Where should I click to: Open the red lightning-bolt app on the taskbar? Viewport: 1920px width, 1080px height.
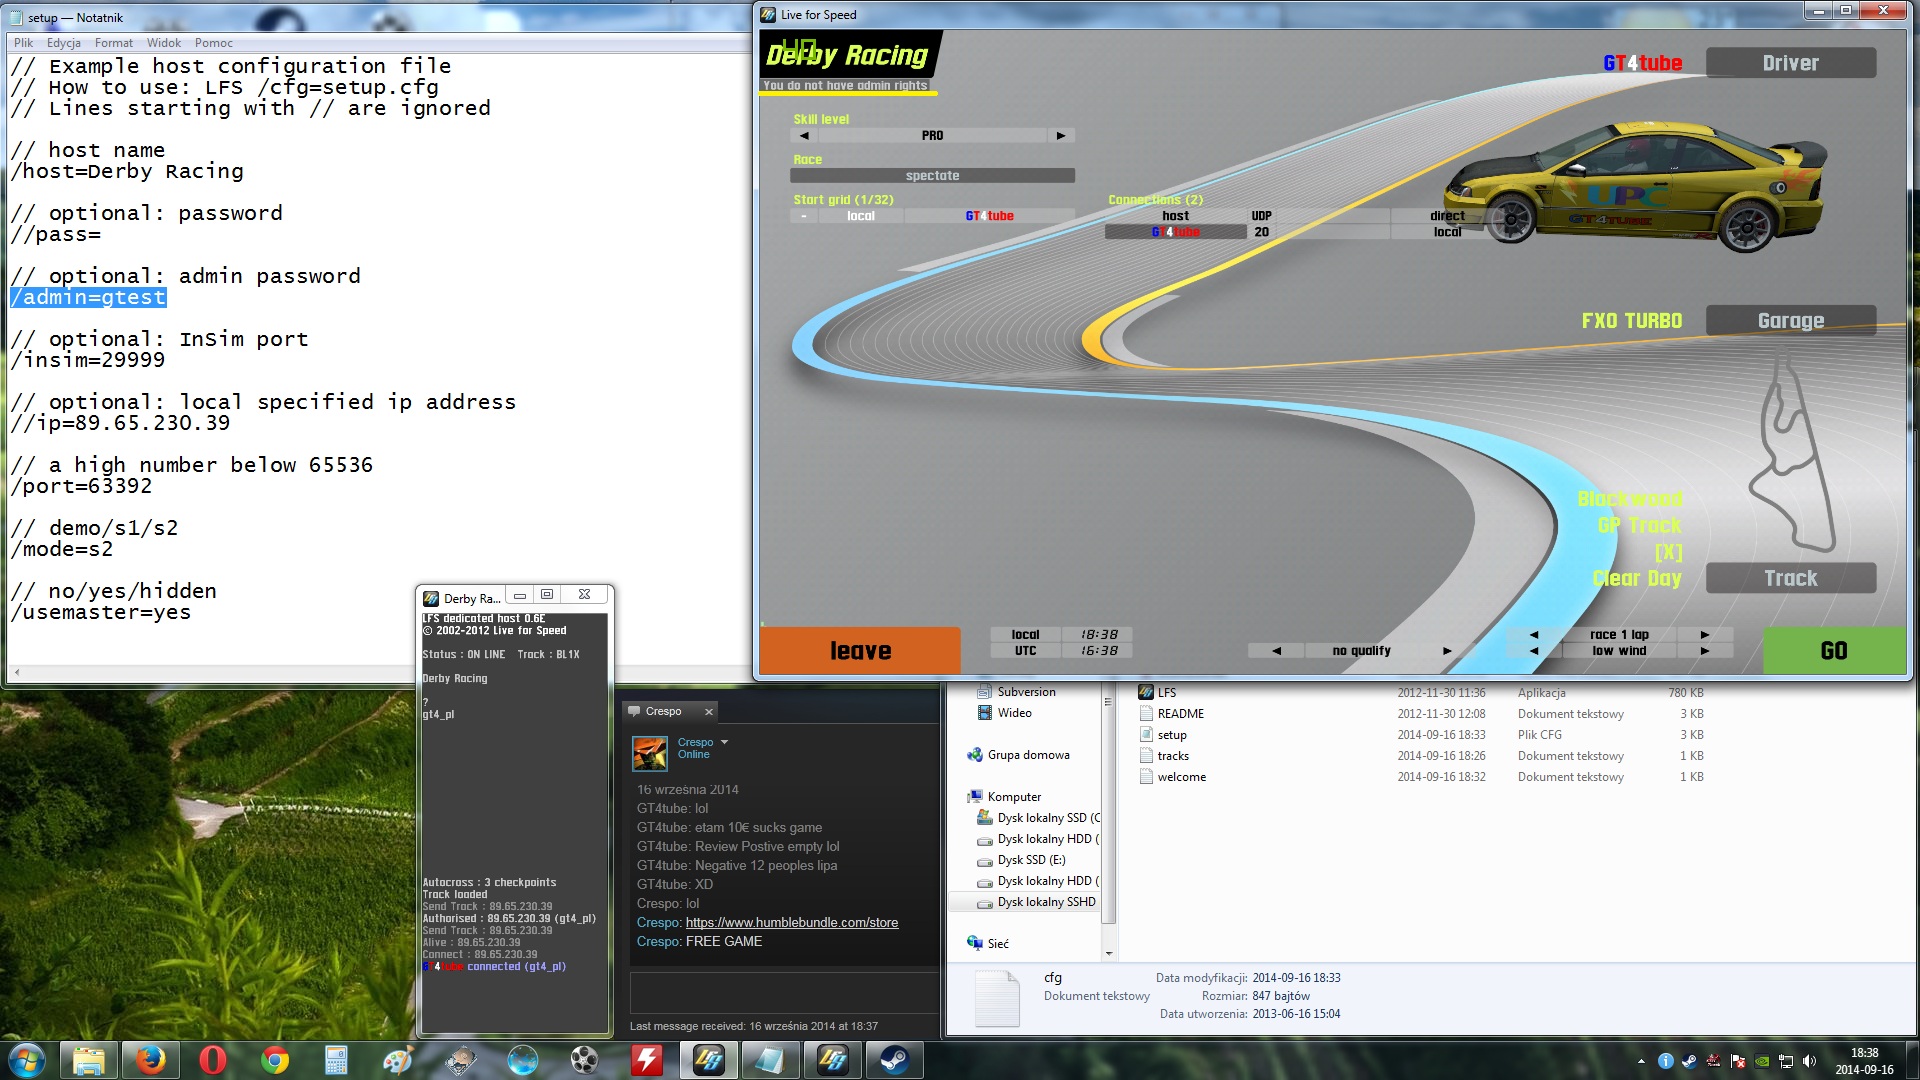pyautogui.click(x=647, y=1060)
